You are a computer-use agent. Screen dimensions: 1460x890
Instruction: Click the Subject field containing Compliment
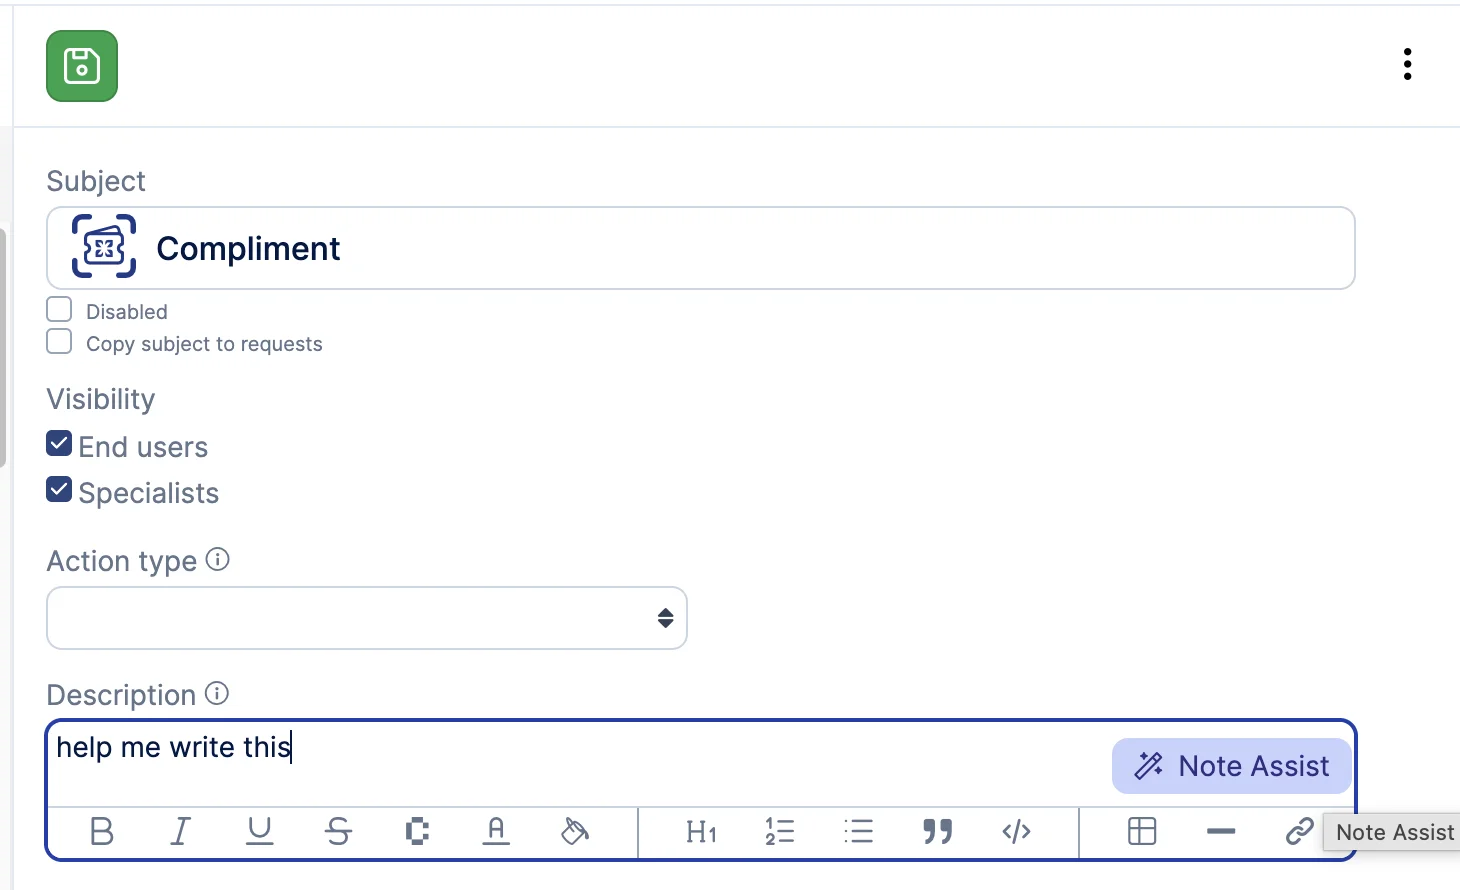701,248
